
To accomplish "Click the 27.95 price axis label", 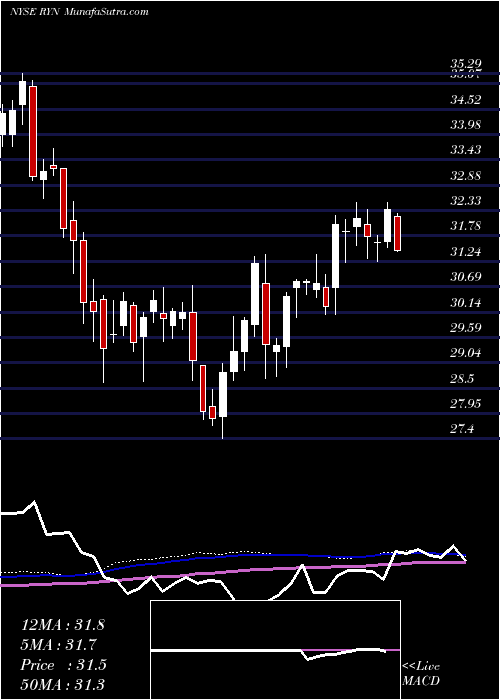I will [x=466, y=404].
